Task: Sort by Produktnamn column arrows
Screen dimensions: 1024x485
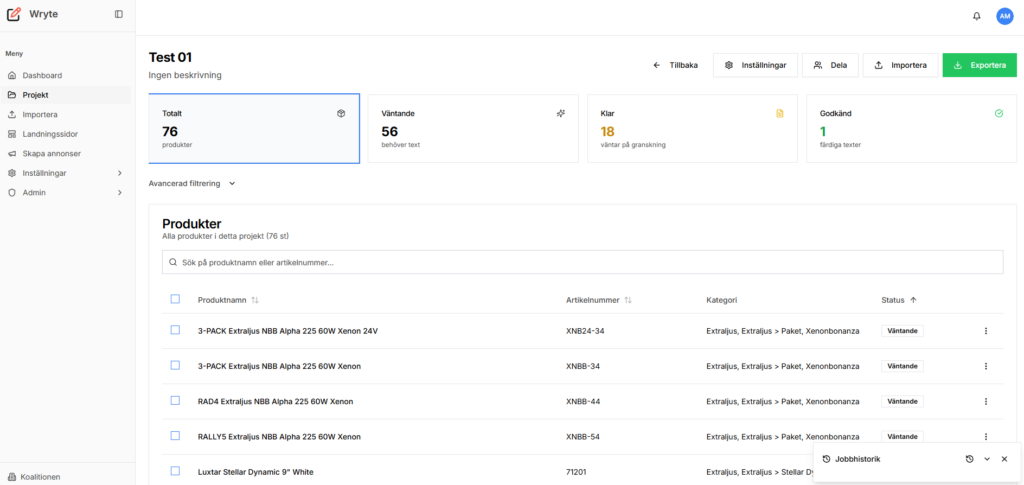Action: pyautogui.click(x=255, y=300)
